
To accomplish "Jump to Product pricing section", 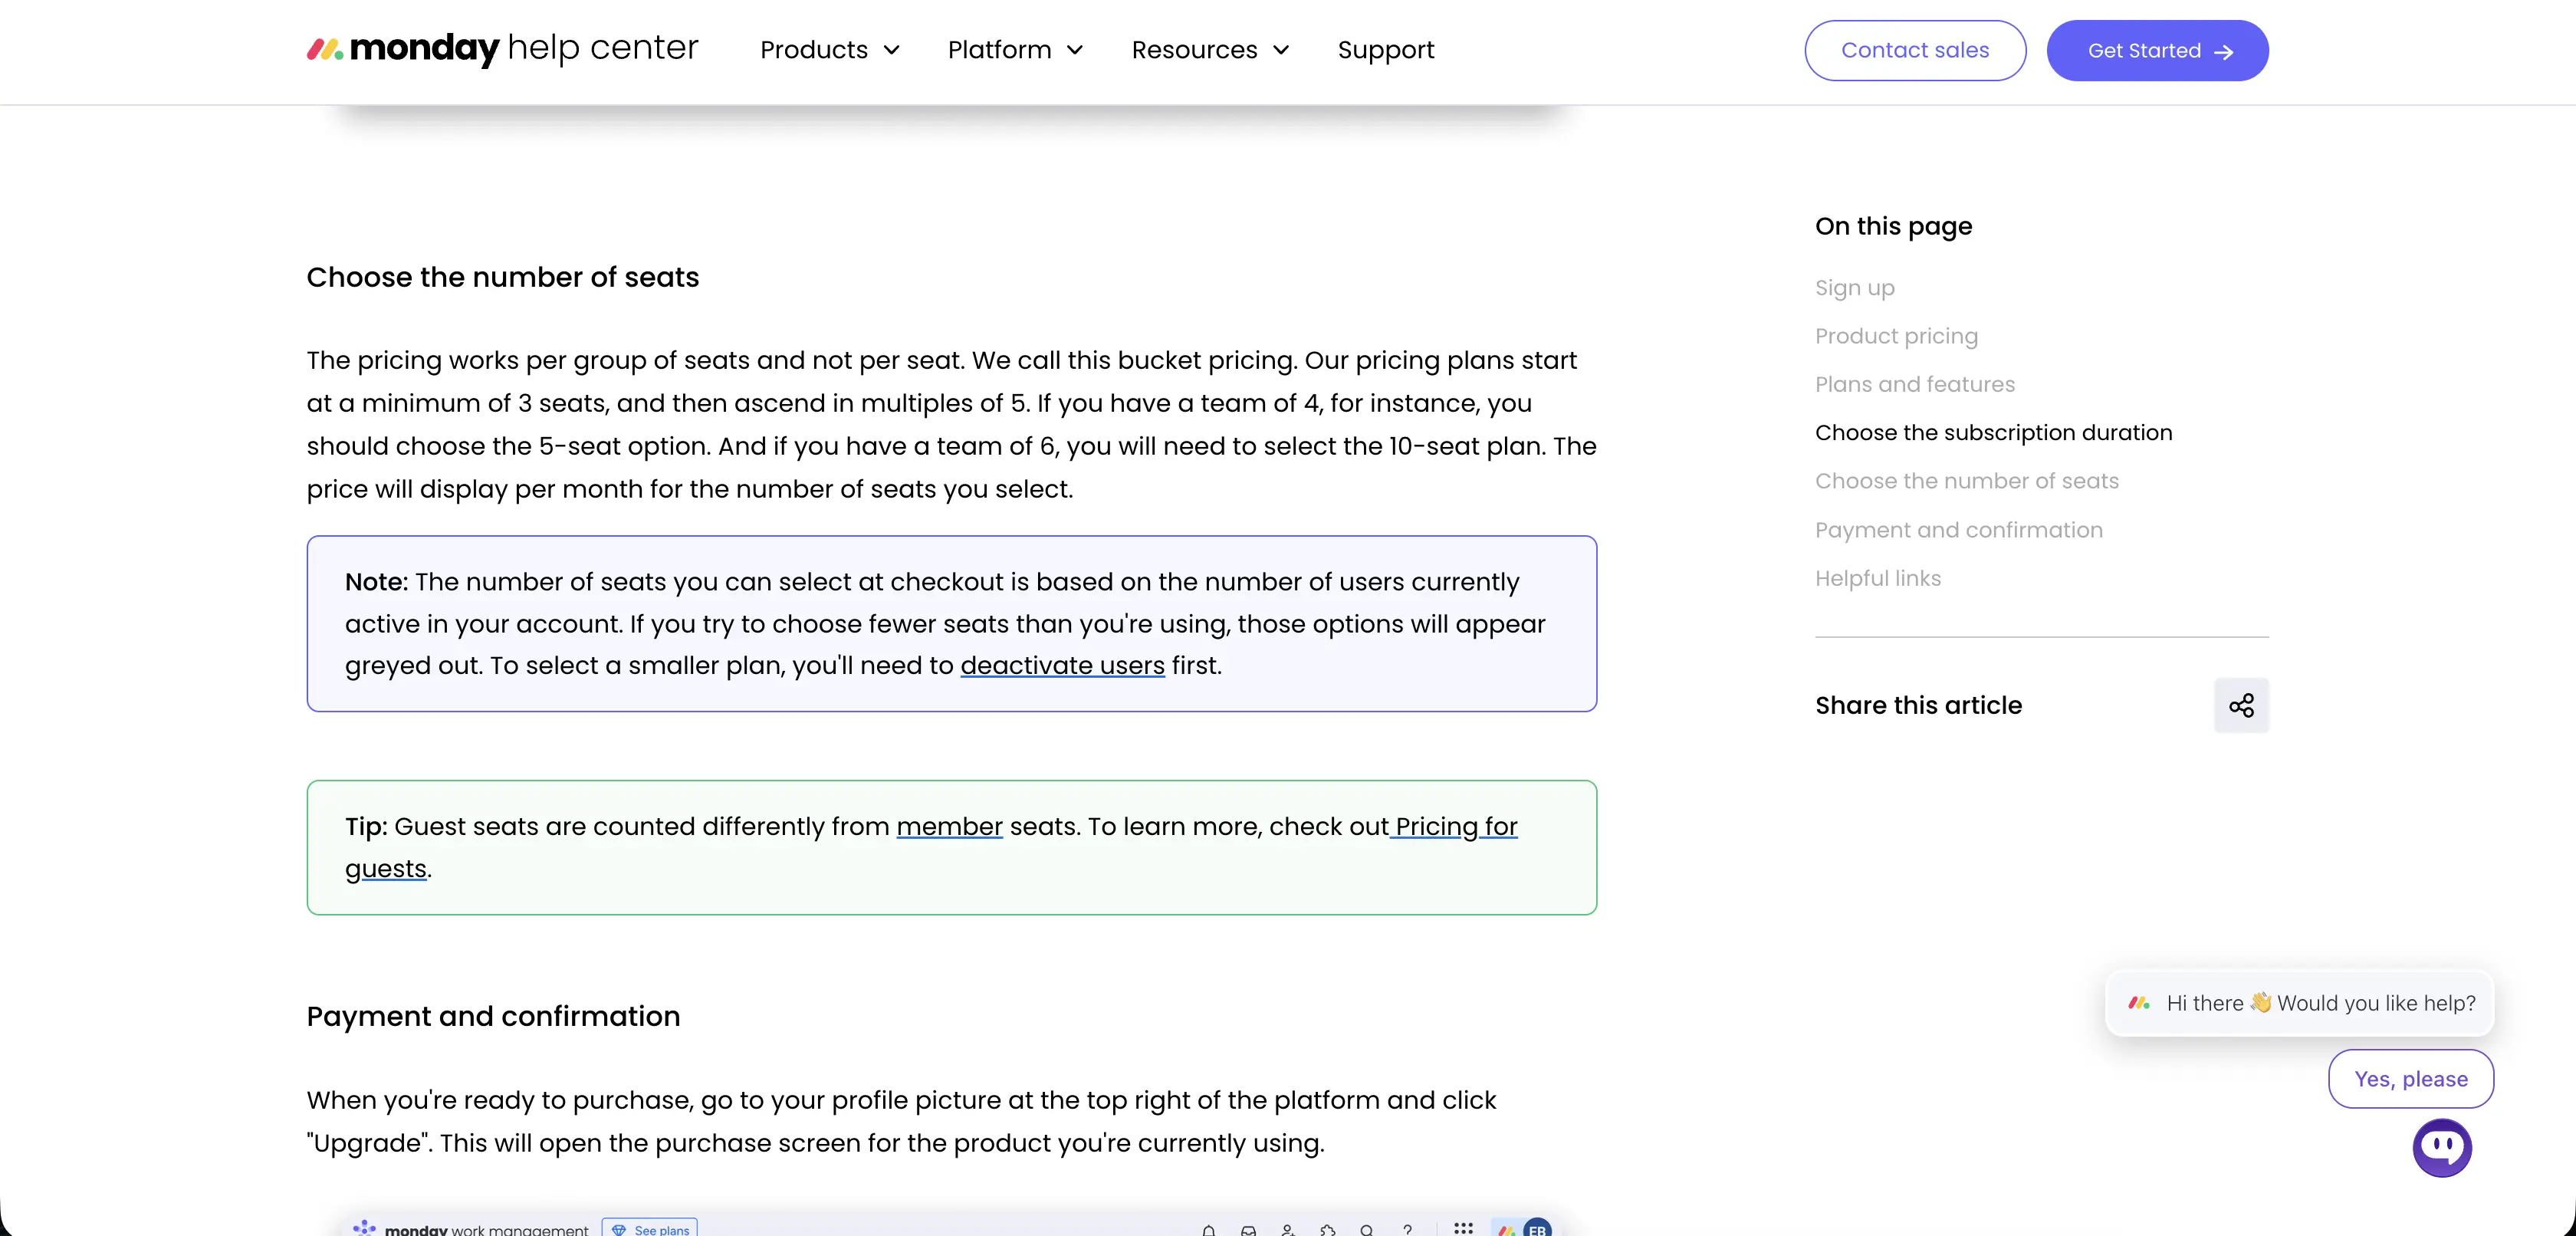I will click(x=1896, y=336).
